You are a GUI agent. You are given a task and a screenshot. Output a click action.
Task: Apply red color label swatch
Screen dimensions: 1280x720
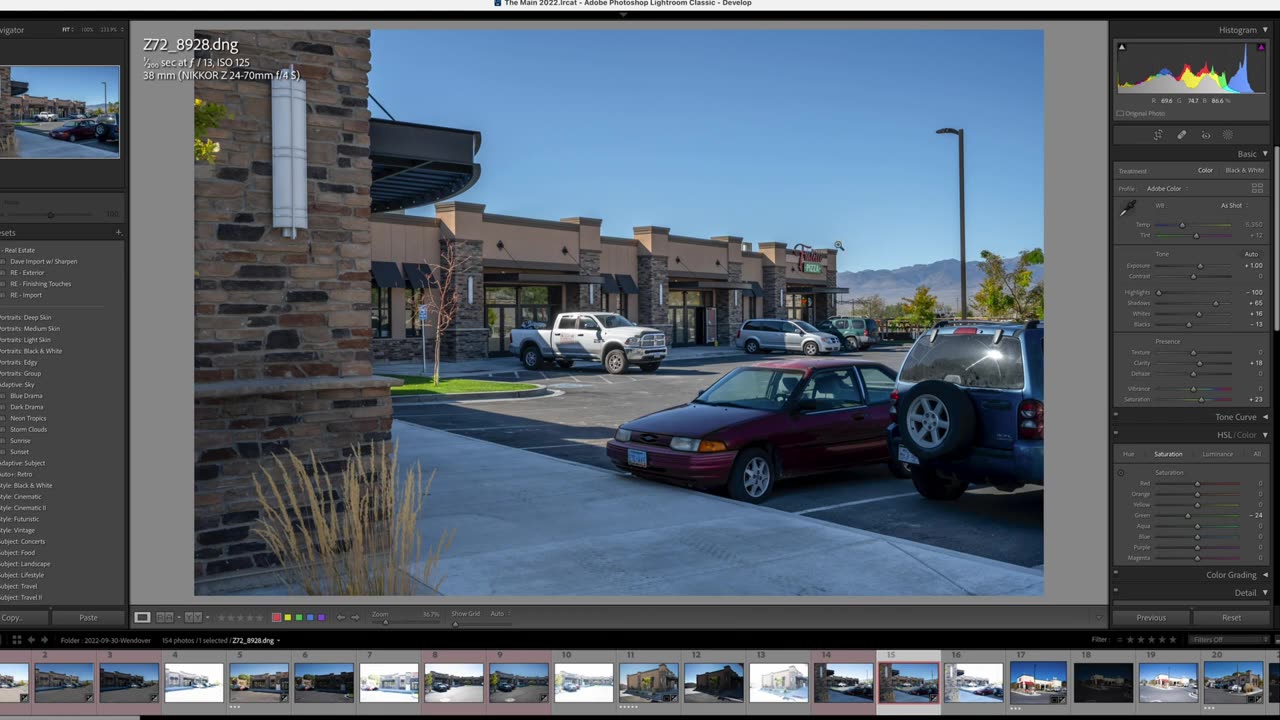click(277, 617)
